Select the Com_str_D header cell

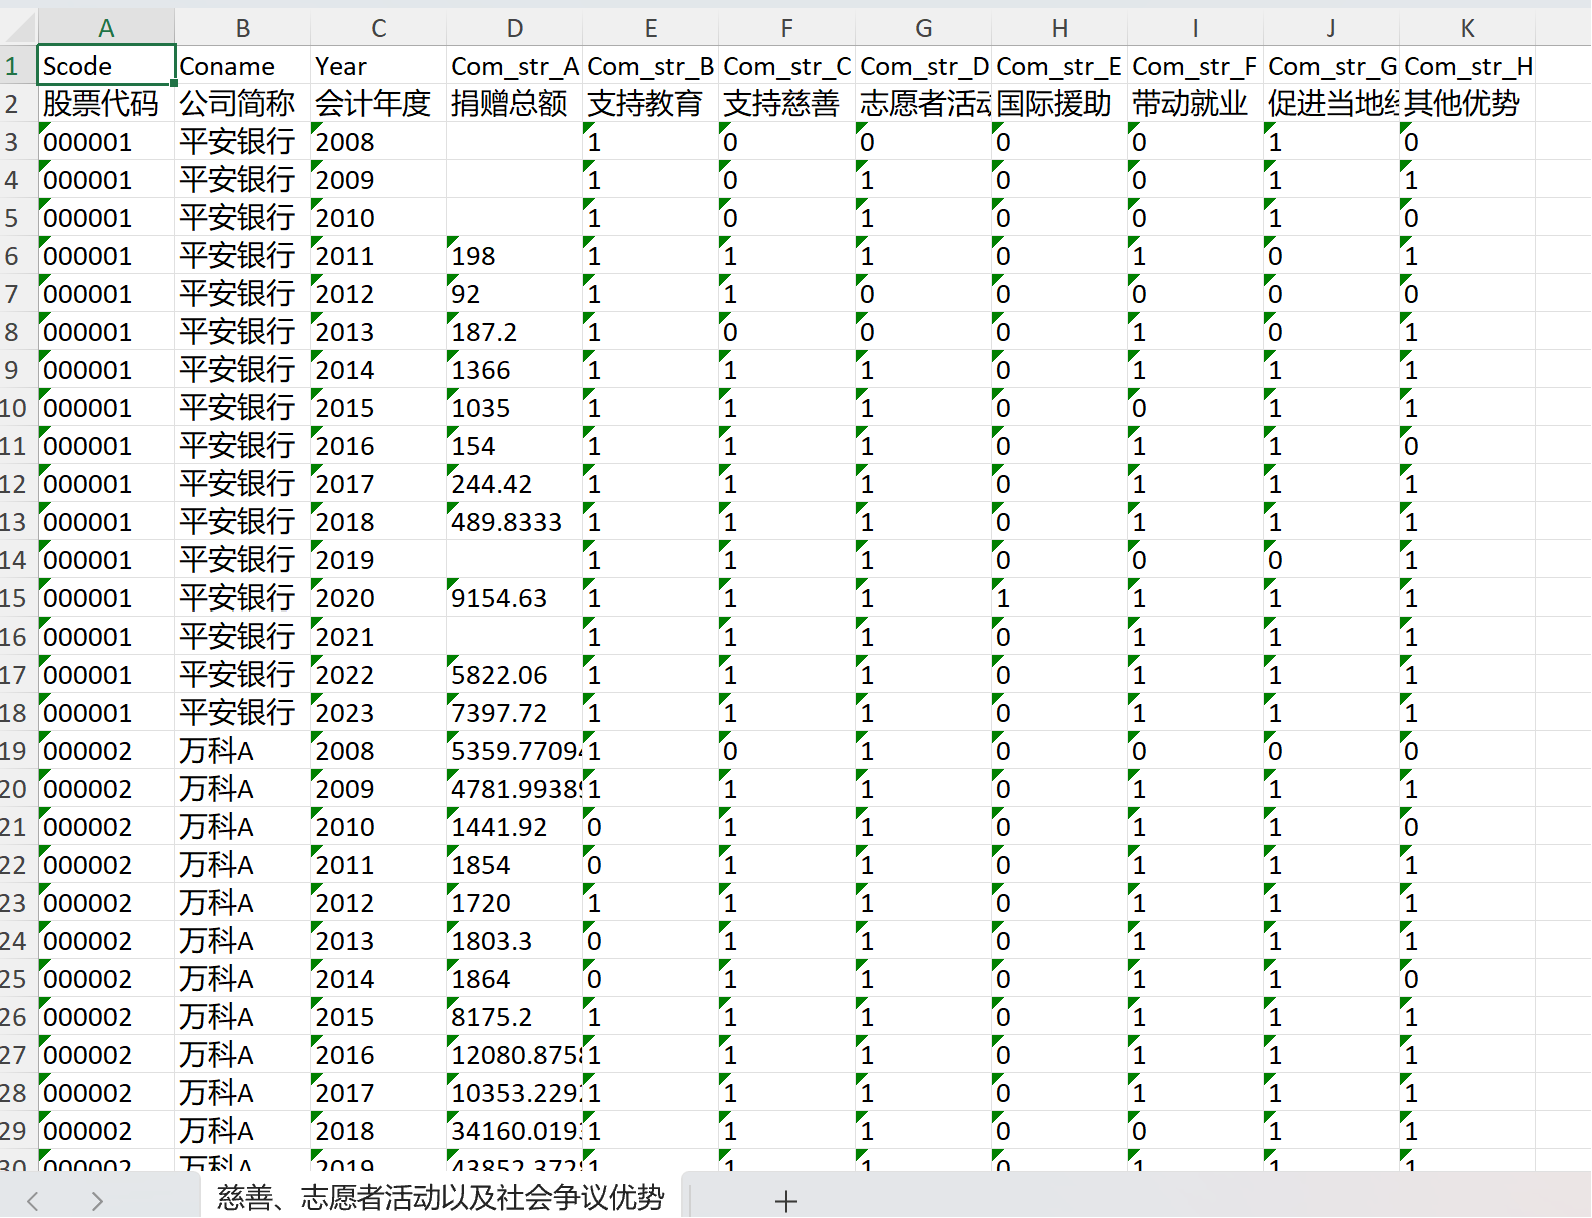point(924,66)
